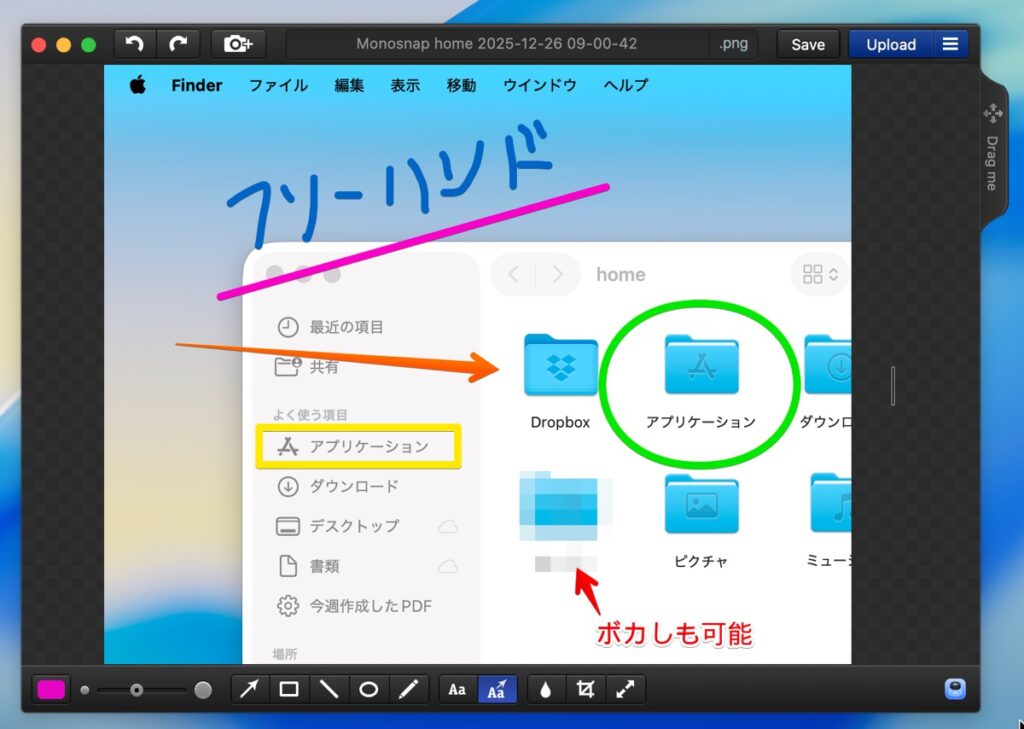1024x729 pixels.
Task: Take a new screenshot with camera icon
Action: [238, 44]
